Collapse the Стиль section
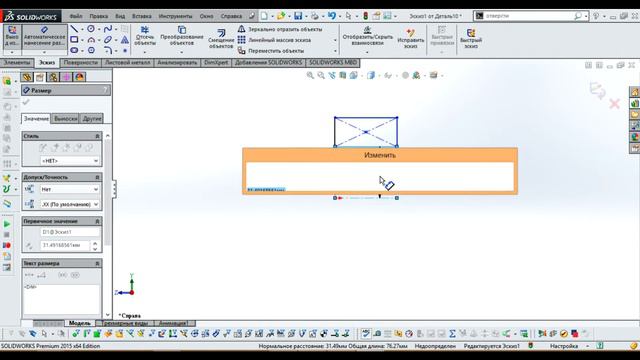The width and height of the screenshot is (640, 360). [97, 136]
